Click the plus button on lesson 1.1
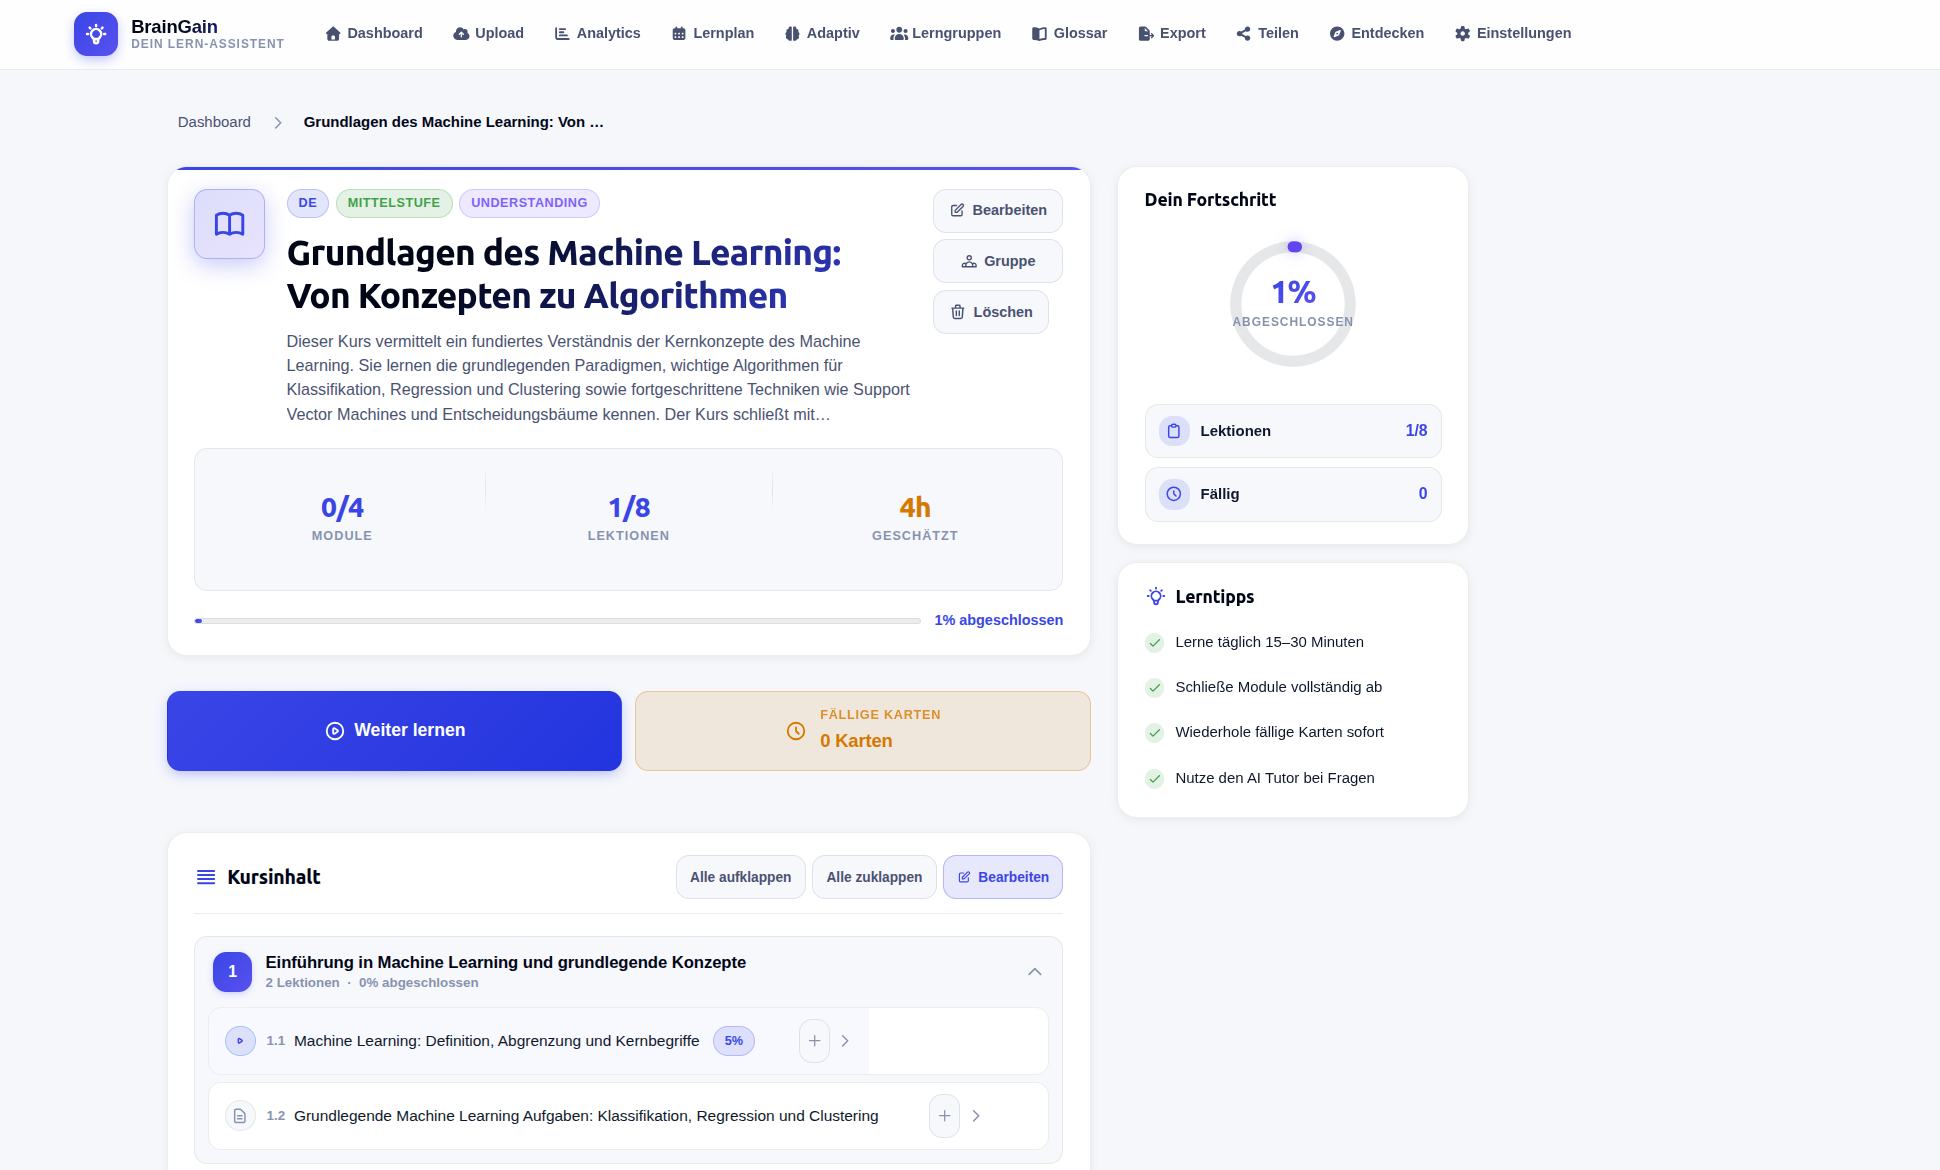Image resolution: width=1940 pixels, height=1170 pixels. point(815,1041)
